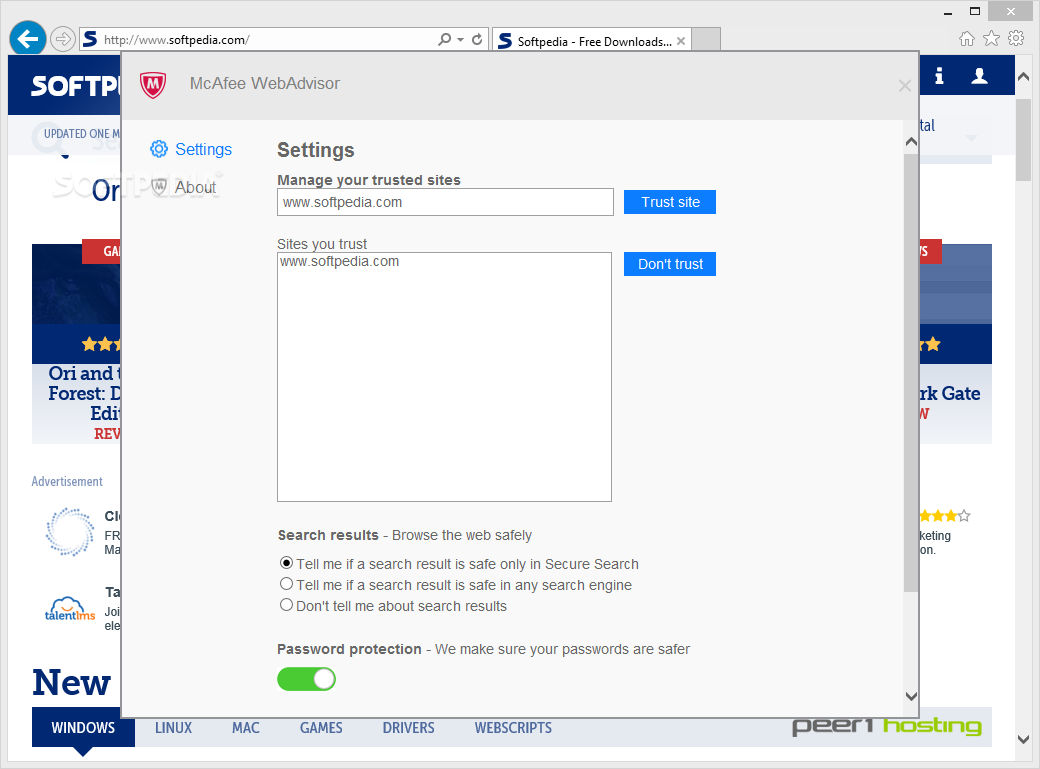This screenshot has width=1040, height=769.
Task: Select the LINUX category tab
Action: (173, 728)
